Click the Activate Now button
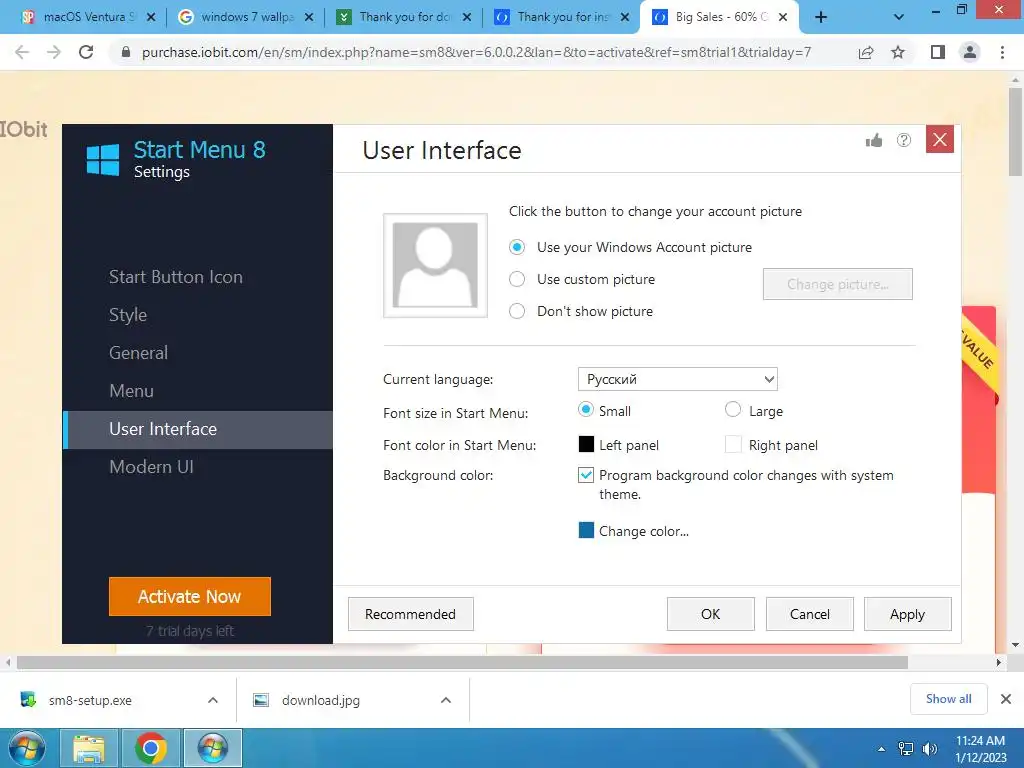 point(189,596)
